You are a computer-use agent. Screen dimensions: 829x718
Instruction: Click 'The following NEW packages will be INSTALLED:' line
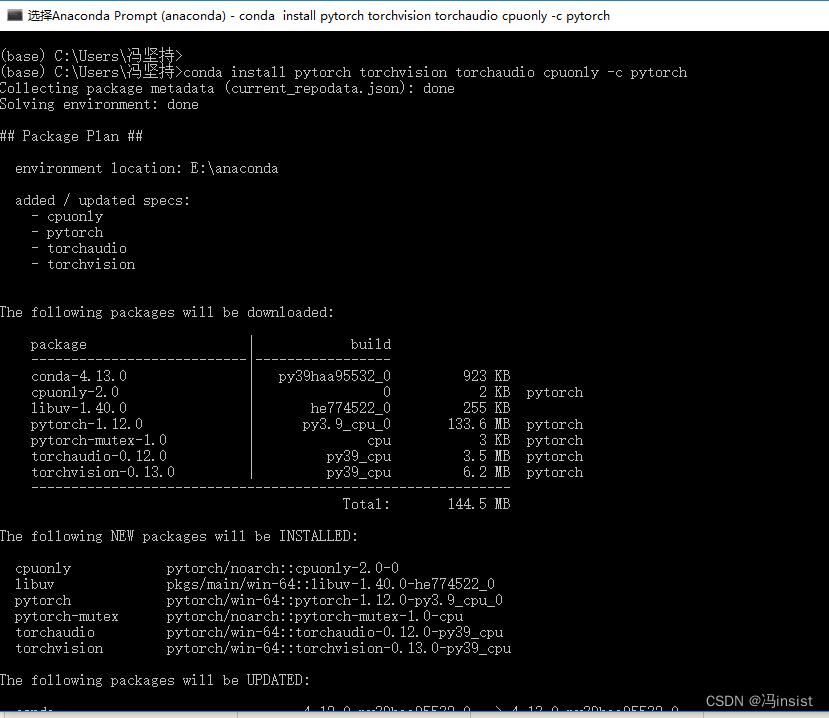179,536
